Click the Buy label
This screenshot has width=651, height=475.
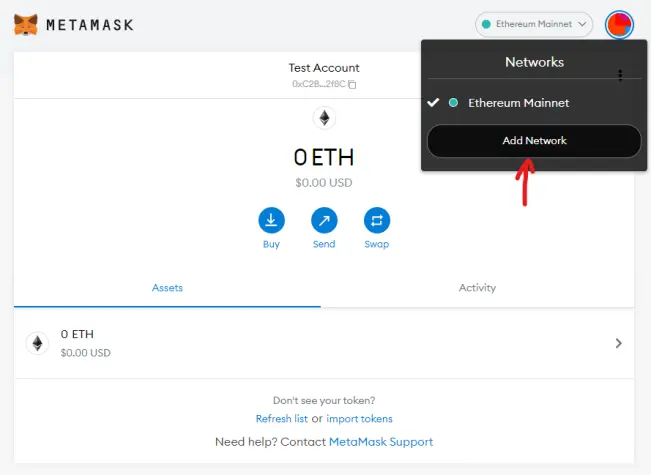point(271,244)
